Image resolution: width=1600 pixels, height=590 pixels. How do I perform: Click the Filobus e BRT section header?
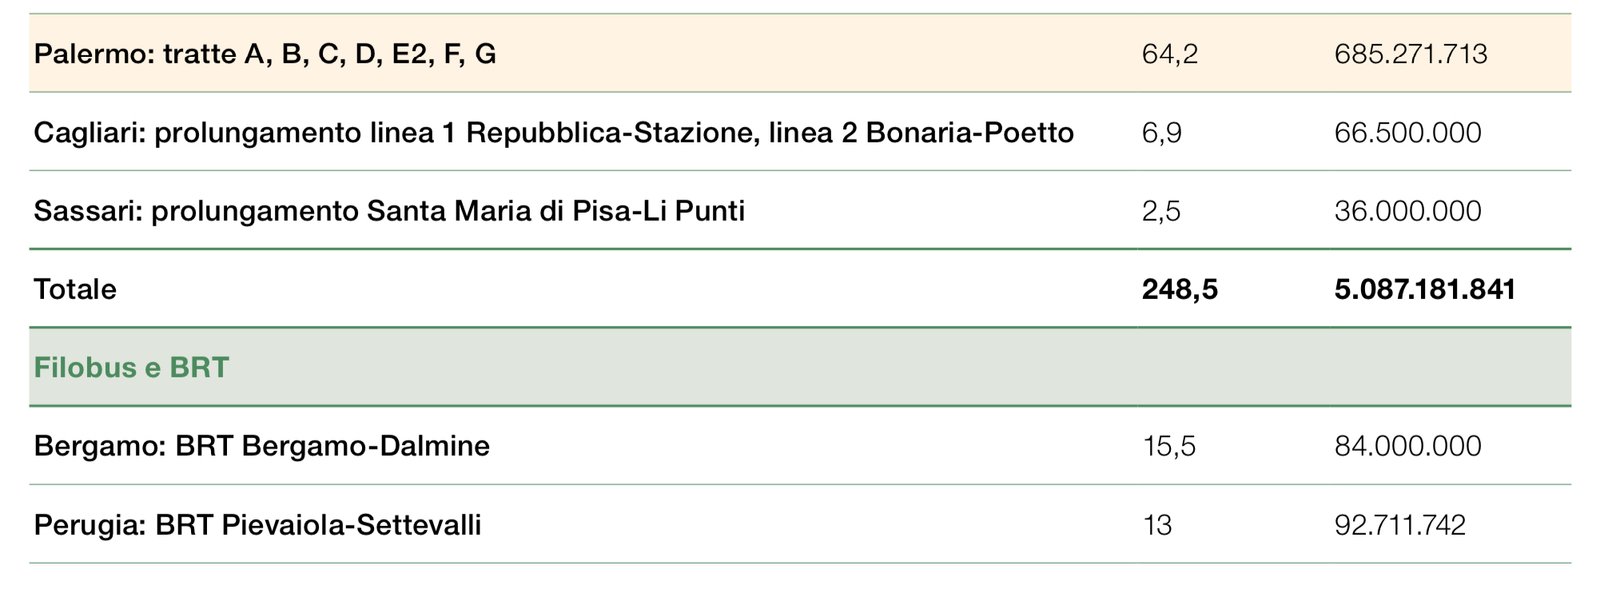(131, 368)
